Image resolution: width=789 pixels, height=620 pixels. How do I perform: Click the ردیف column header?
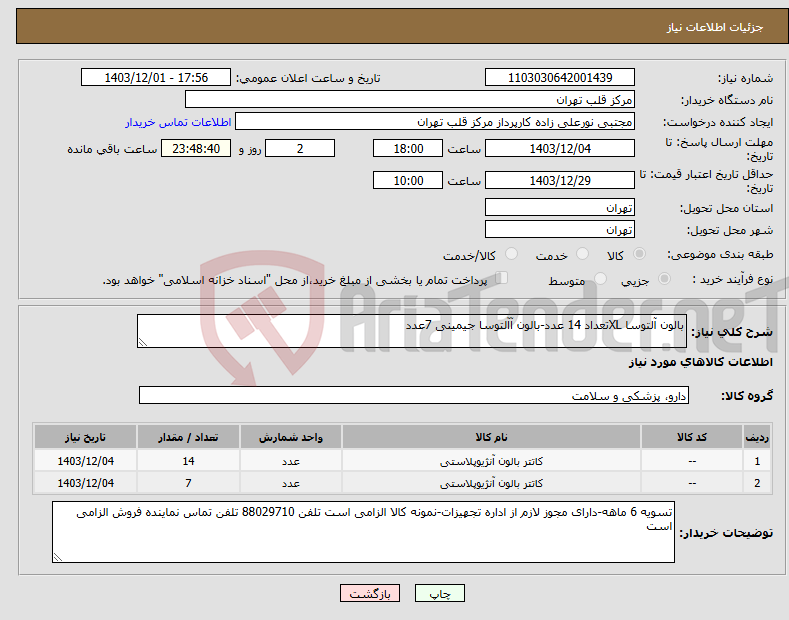(x=757, y=437)
